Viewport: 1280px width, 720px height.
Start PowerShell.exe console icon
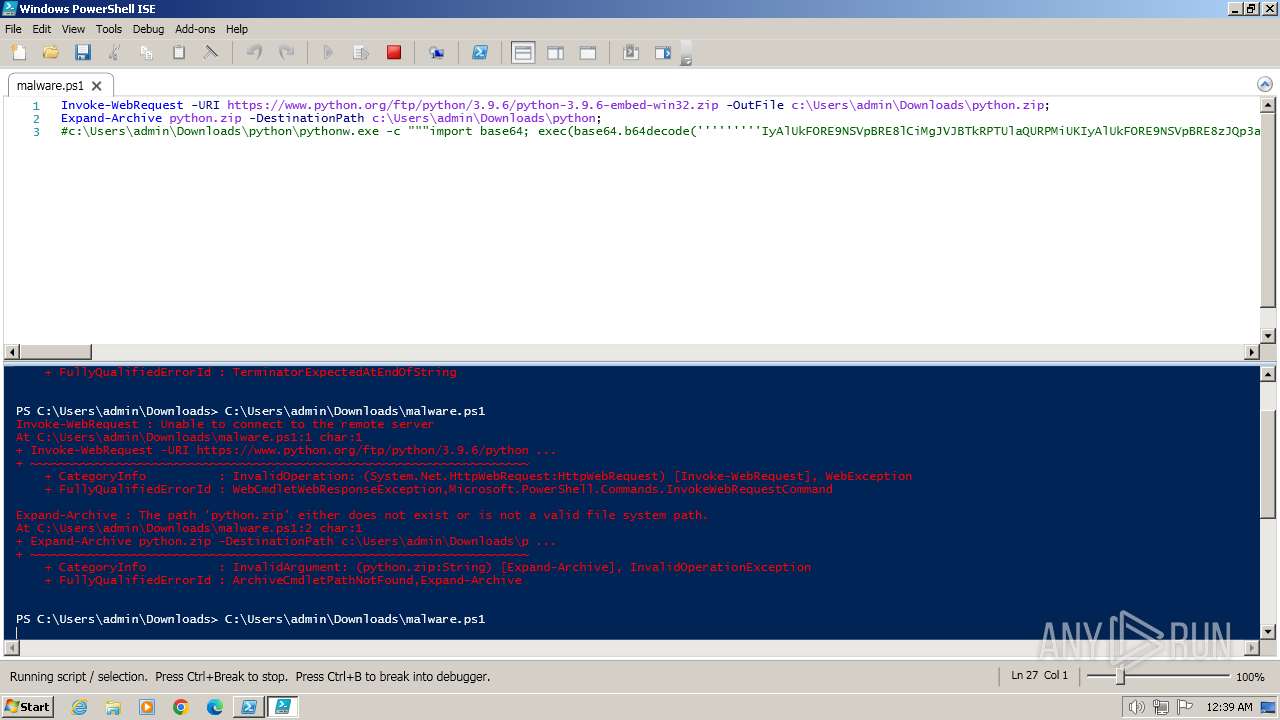[480, 52]
